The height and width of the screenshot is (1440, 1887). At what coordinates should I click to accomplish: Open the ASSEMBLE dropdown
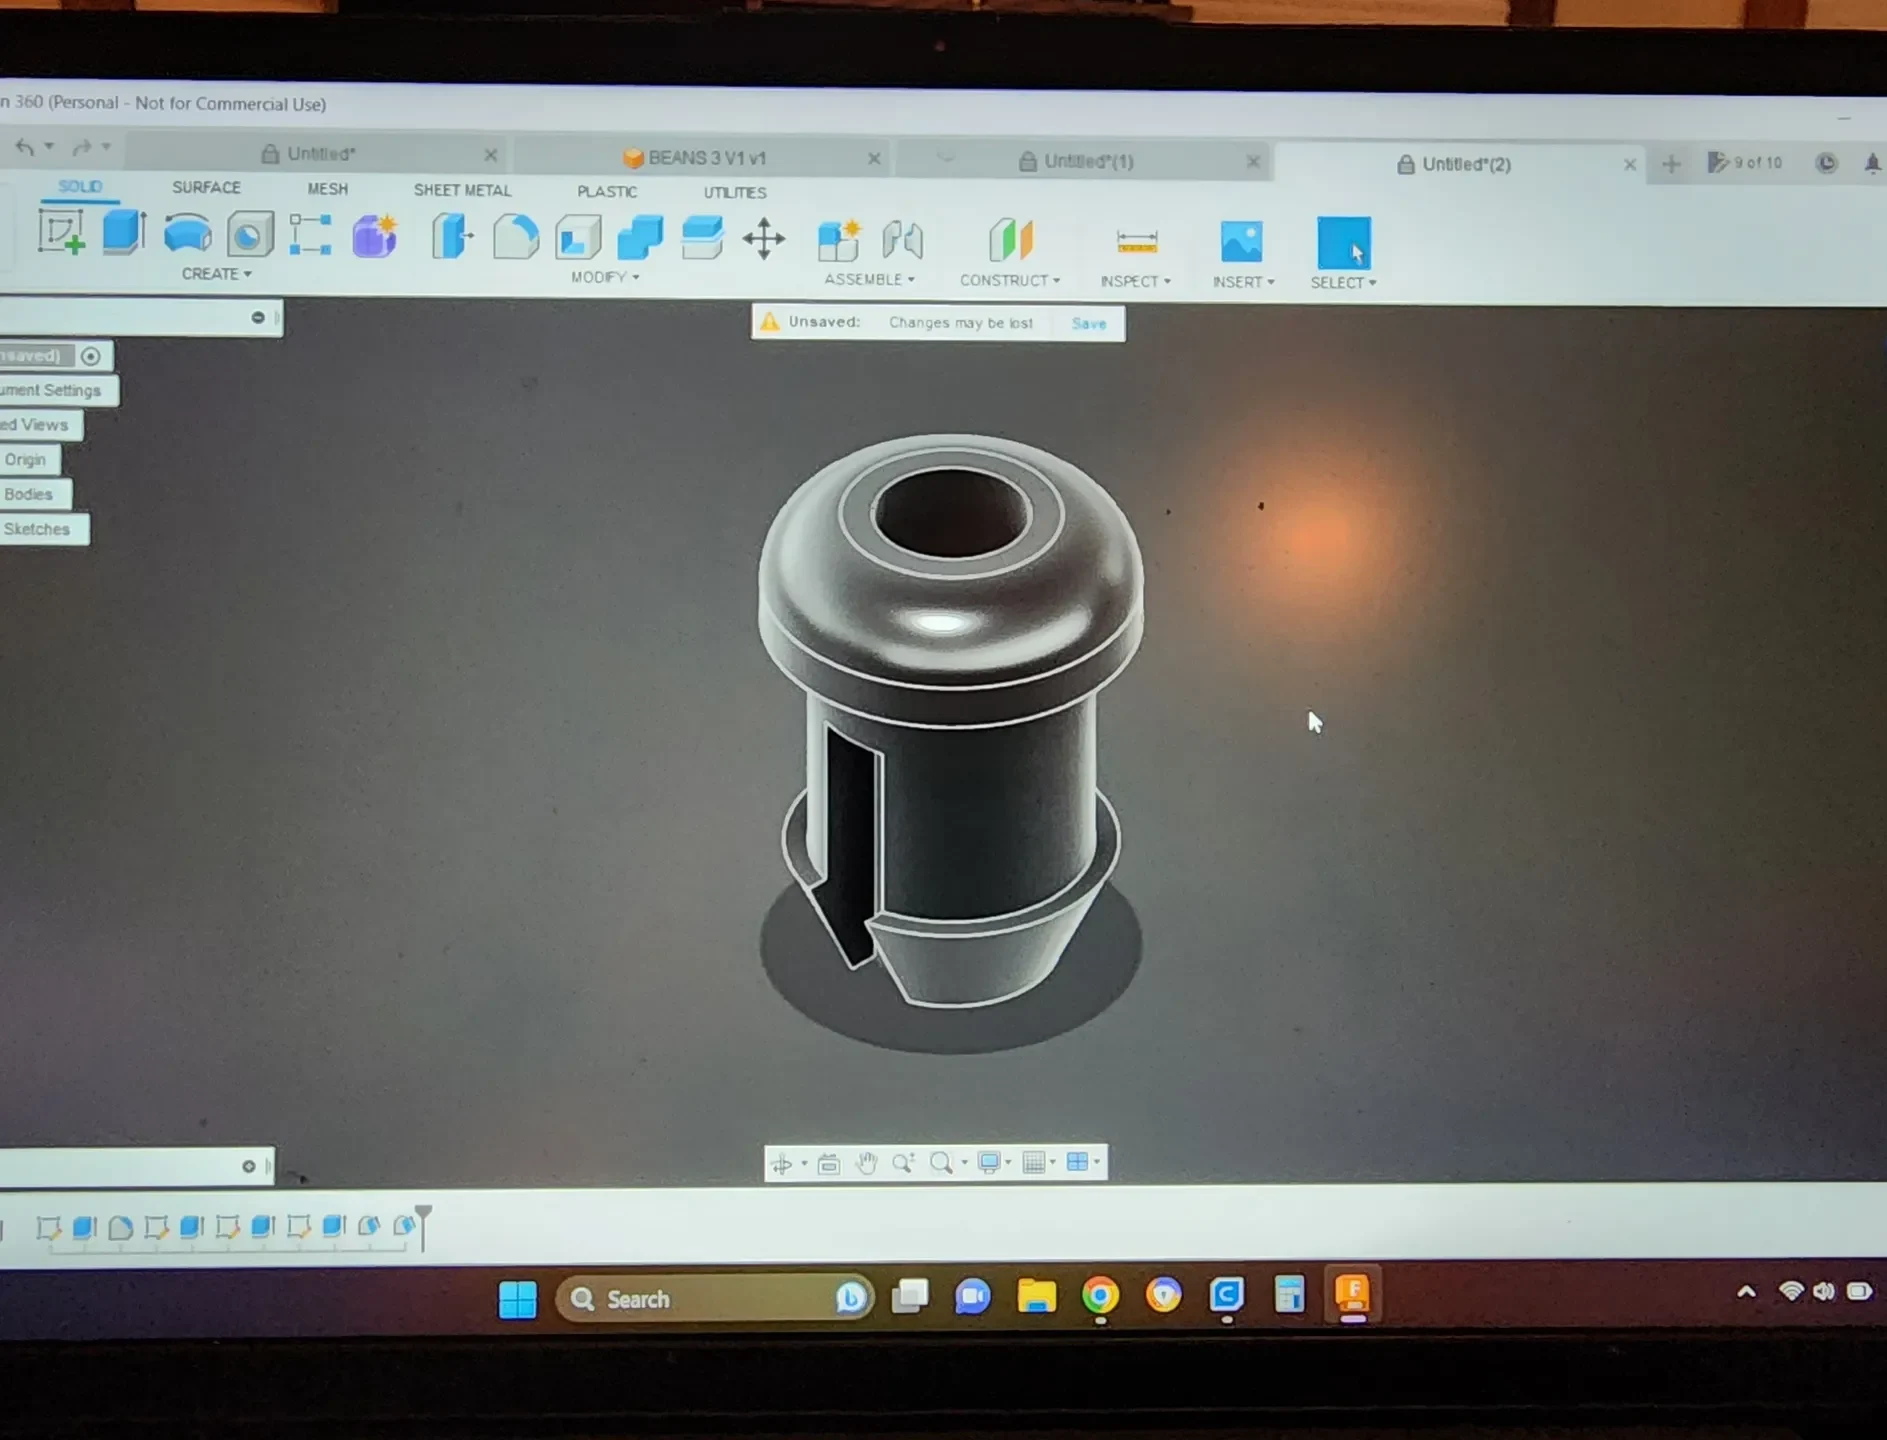tap(869, 279)
